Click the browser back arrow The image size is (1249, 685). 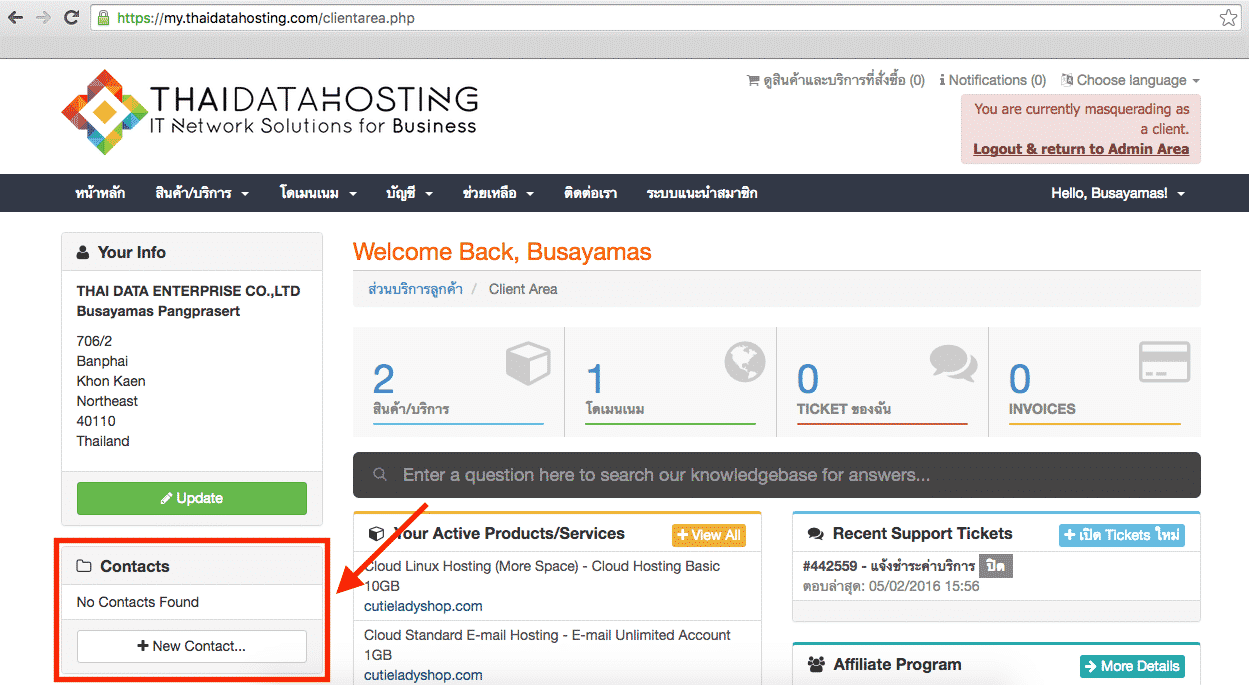(15, 17)
